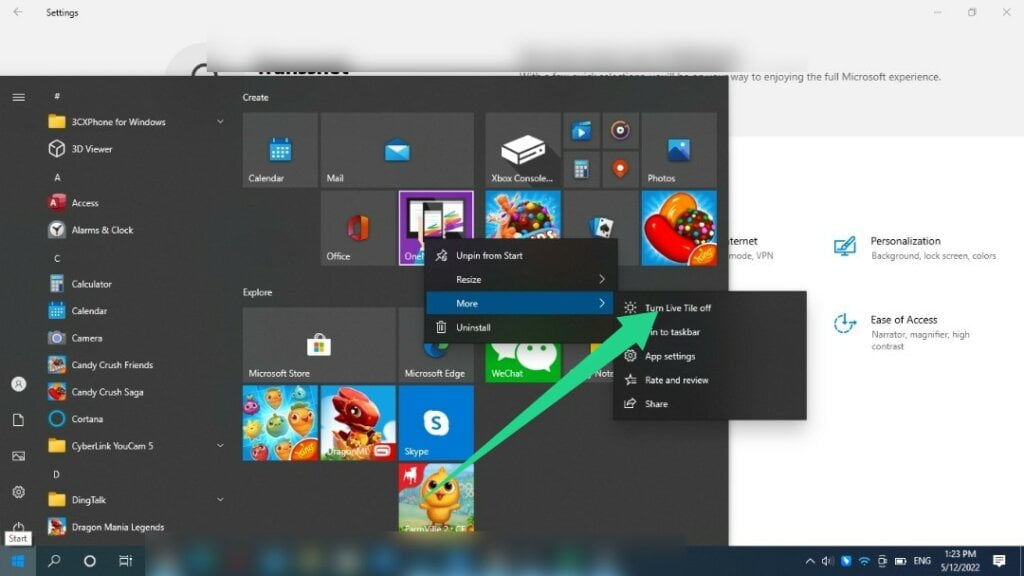Open the Mail tile
This screenshot has width=1024, height=576.
click(396, 149)
